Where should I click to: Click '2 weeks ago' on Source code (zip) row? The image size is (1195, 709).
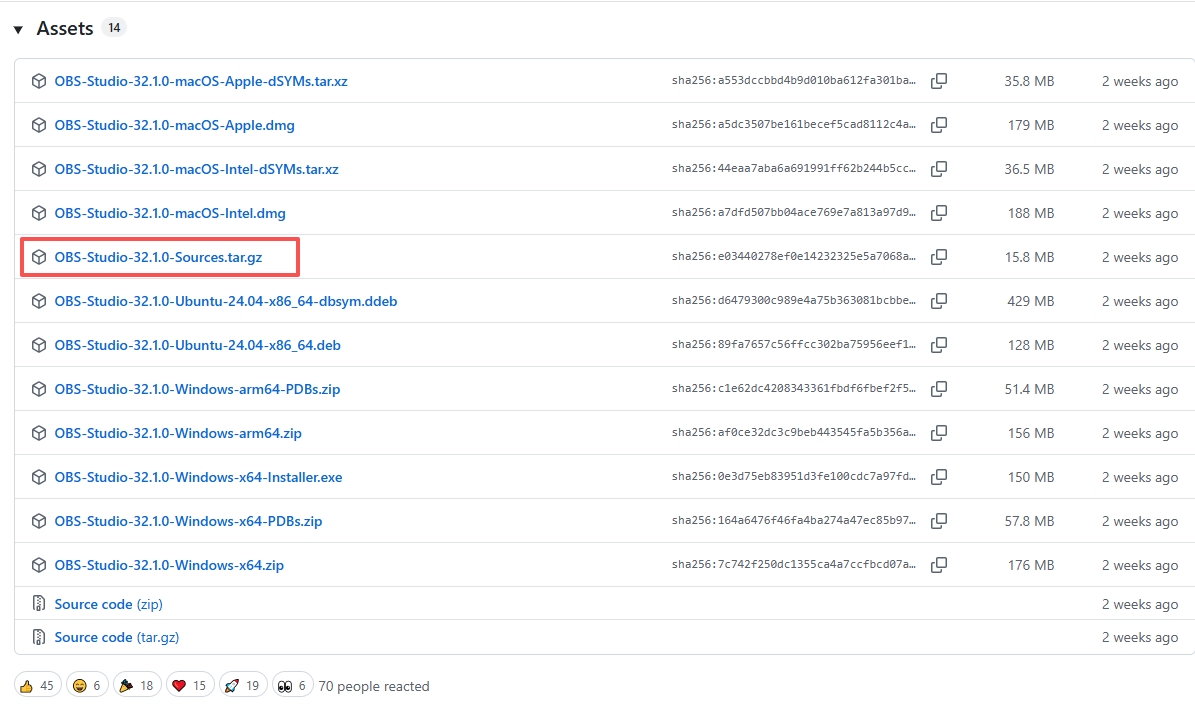(1139, 605)
